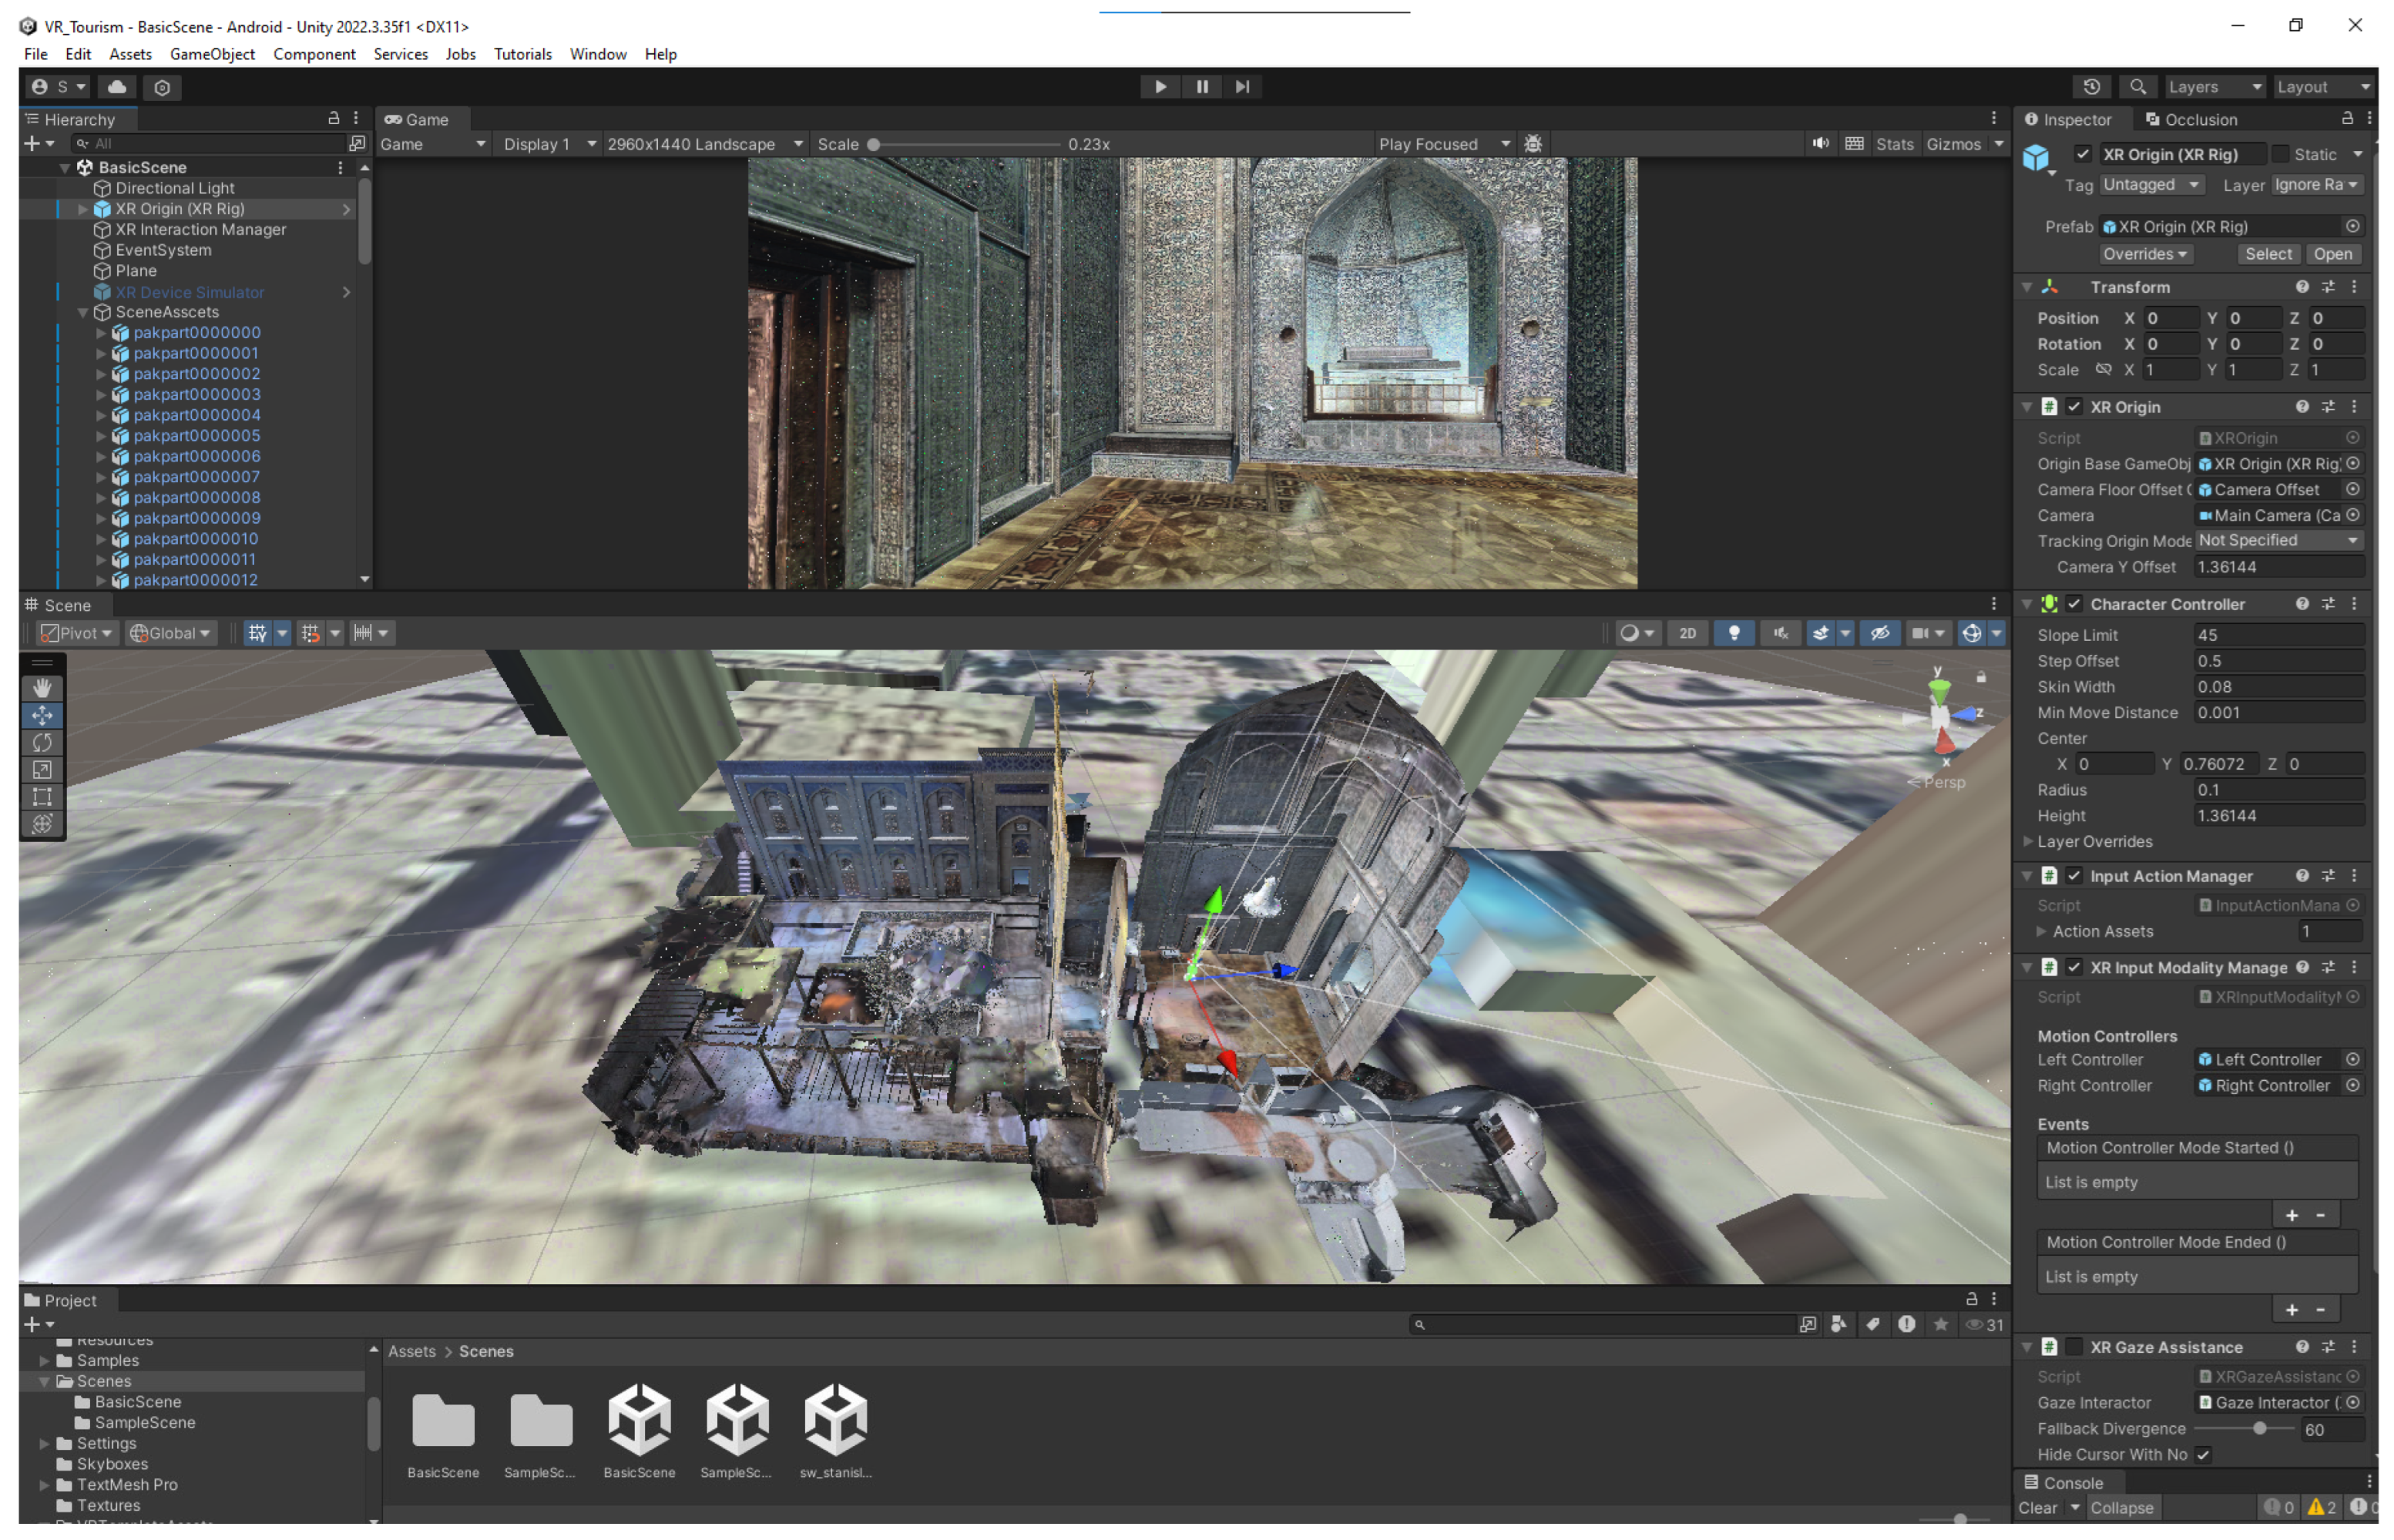The width and height of the screenshot is (2394, 1540).
Task: Toggle Scene gizmos globe icon
Action: click(1971, 633)
